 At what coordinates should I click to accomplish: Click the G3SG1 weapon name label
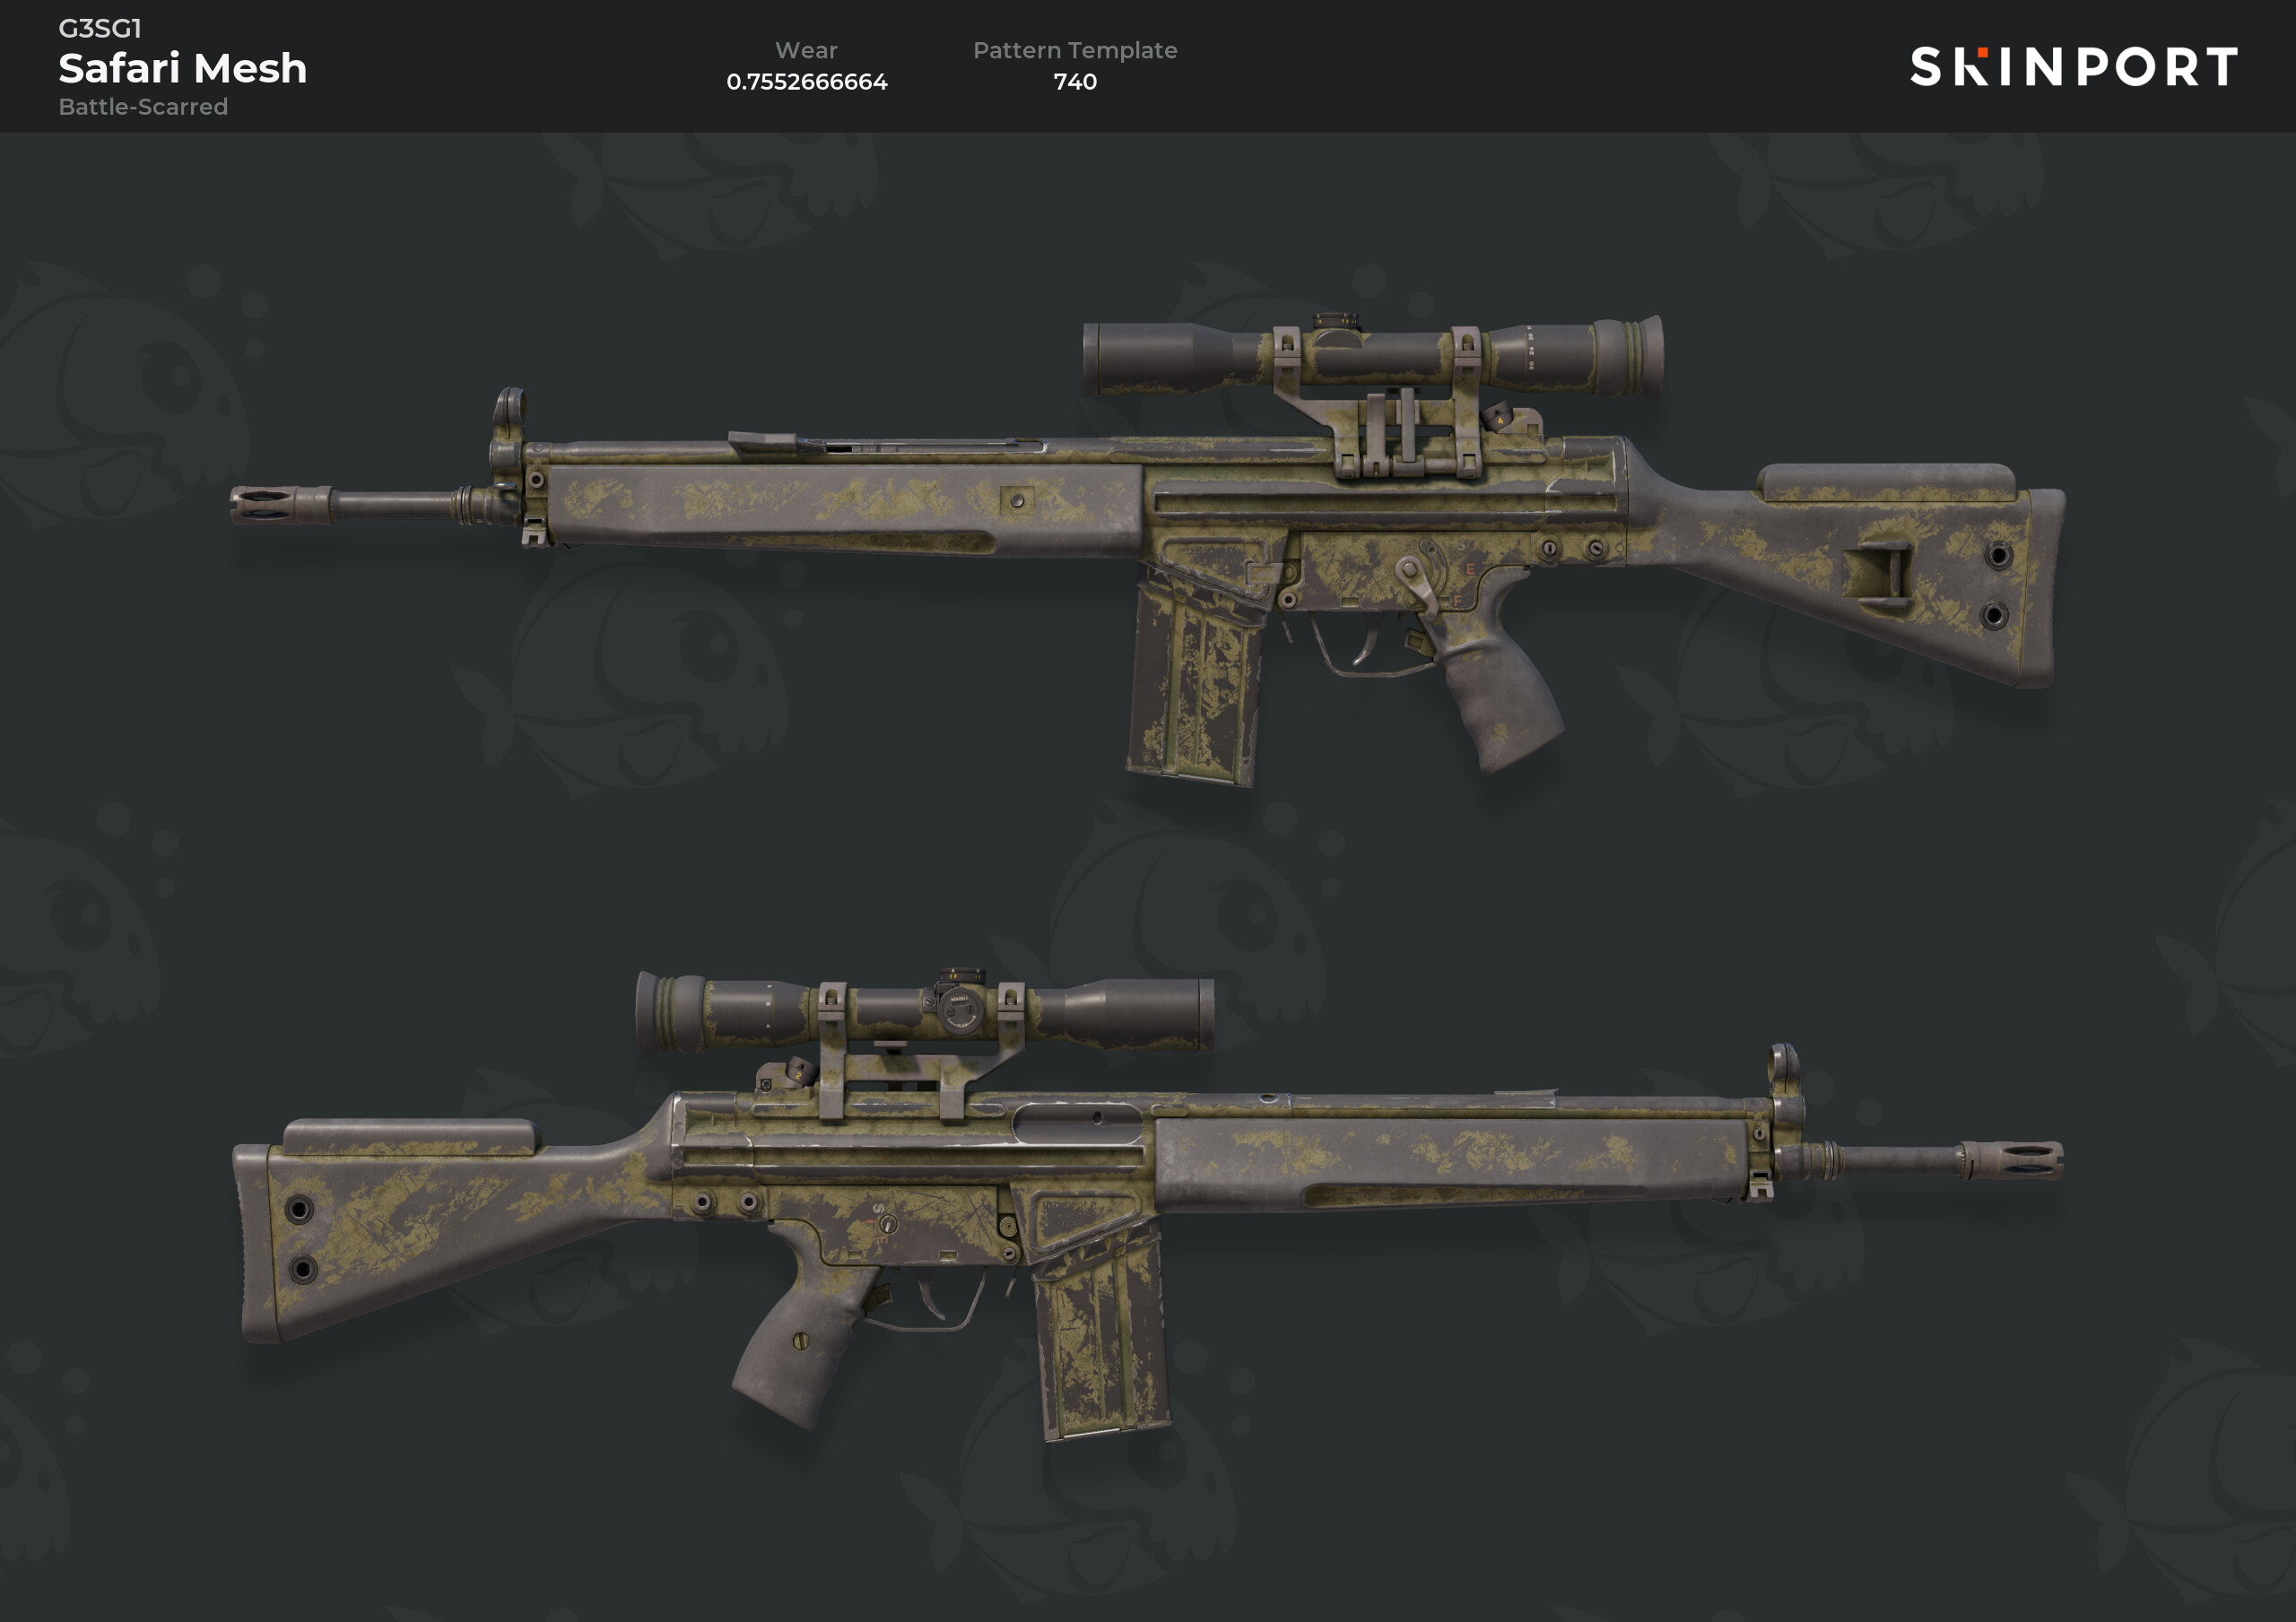(100, 28)
